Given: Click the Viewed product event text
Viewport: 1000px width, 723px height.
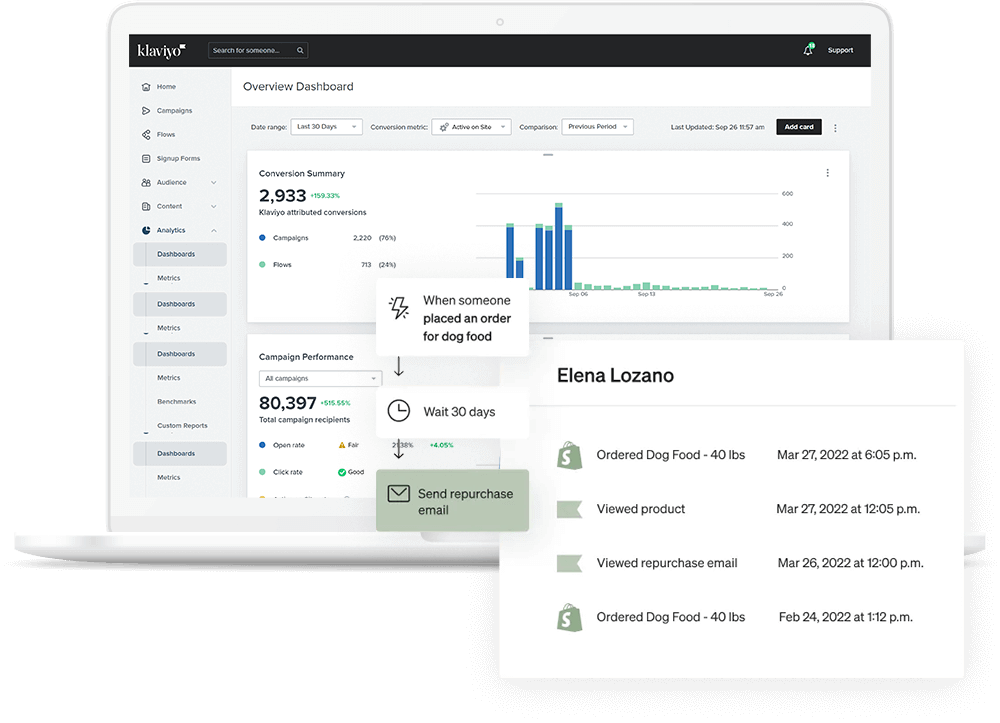Looking at the screenshot, I should [x=640, y=509].
